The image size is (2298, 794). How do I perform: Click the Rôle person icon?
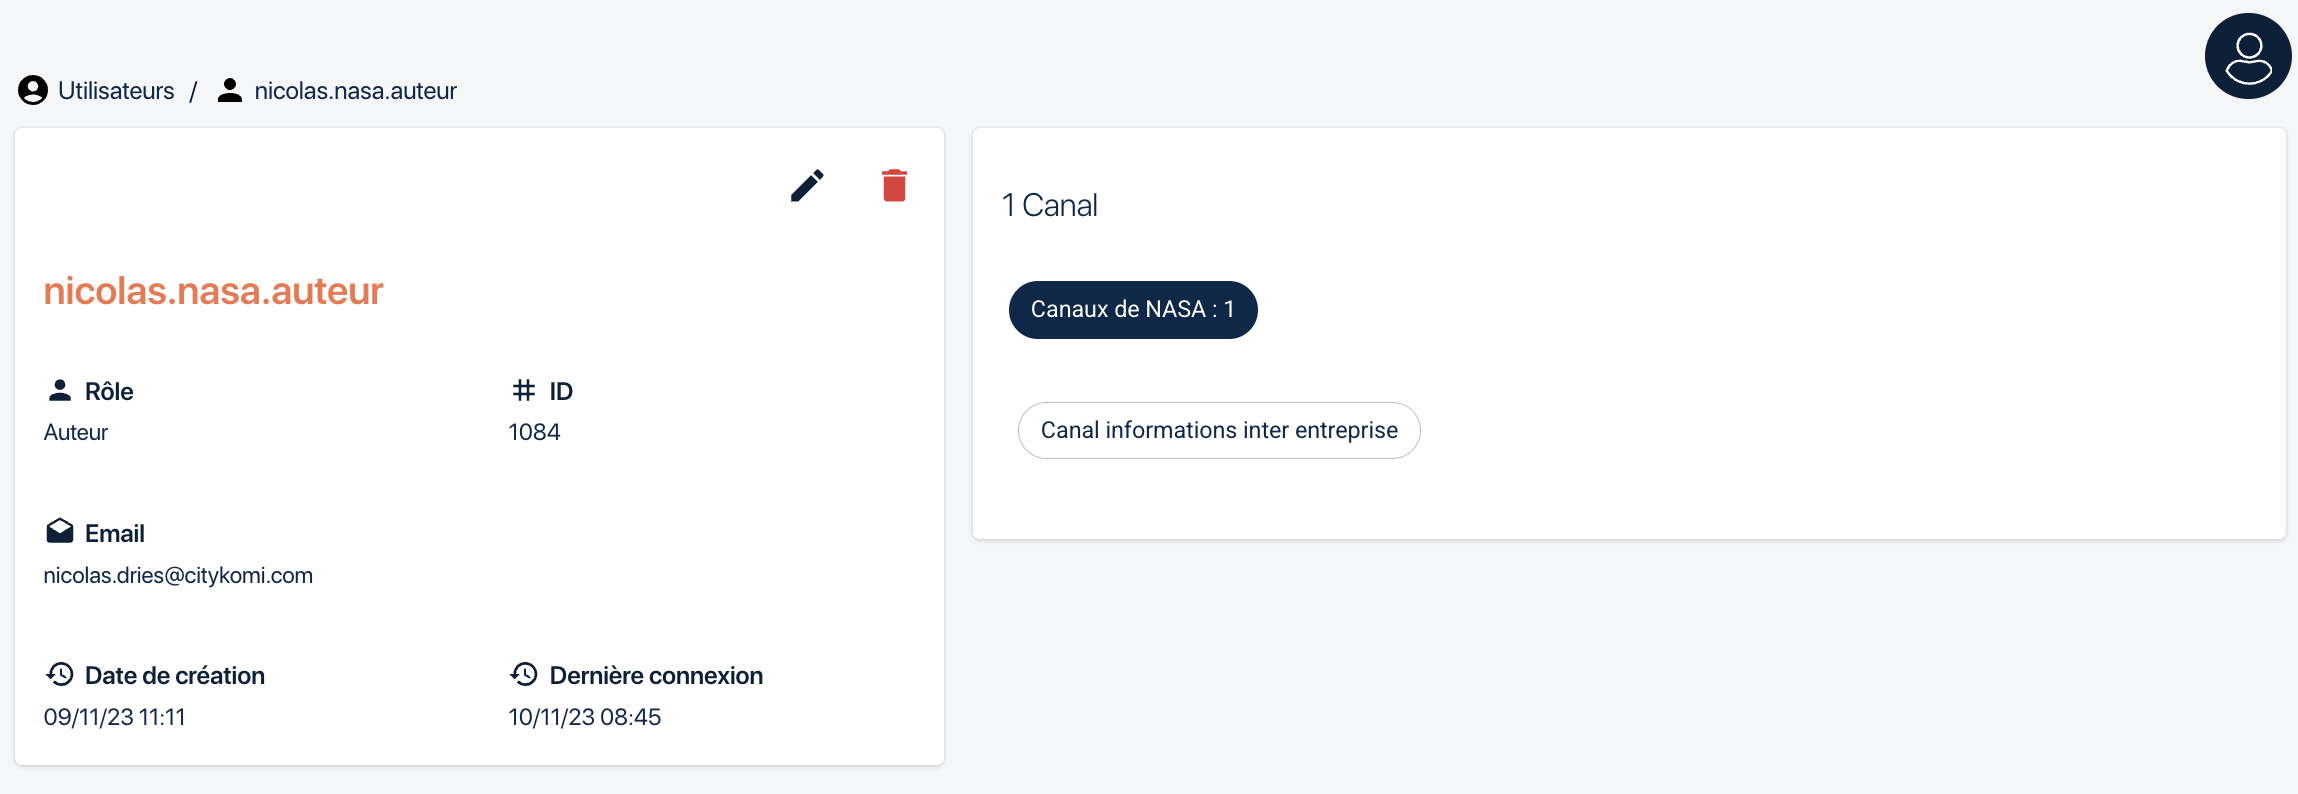(60, 391)
